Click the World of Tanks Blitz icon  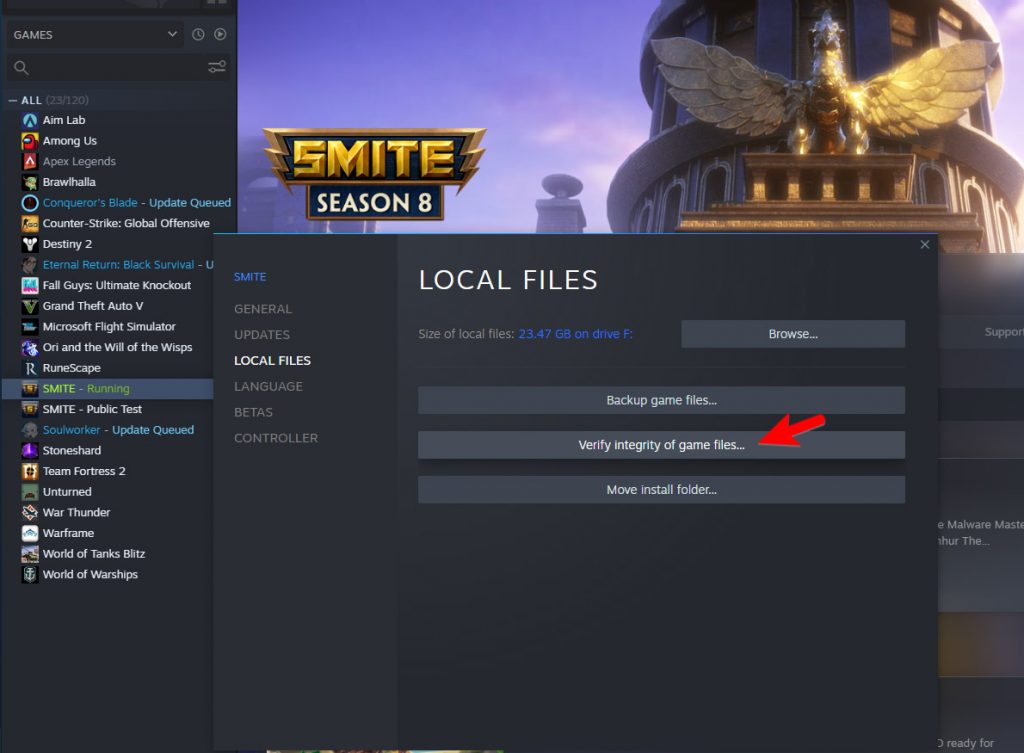29,554
